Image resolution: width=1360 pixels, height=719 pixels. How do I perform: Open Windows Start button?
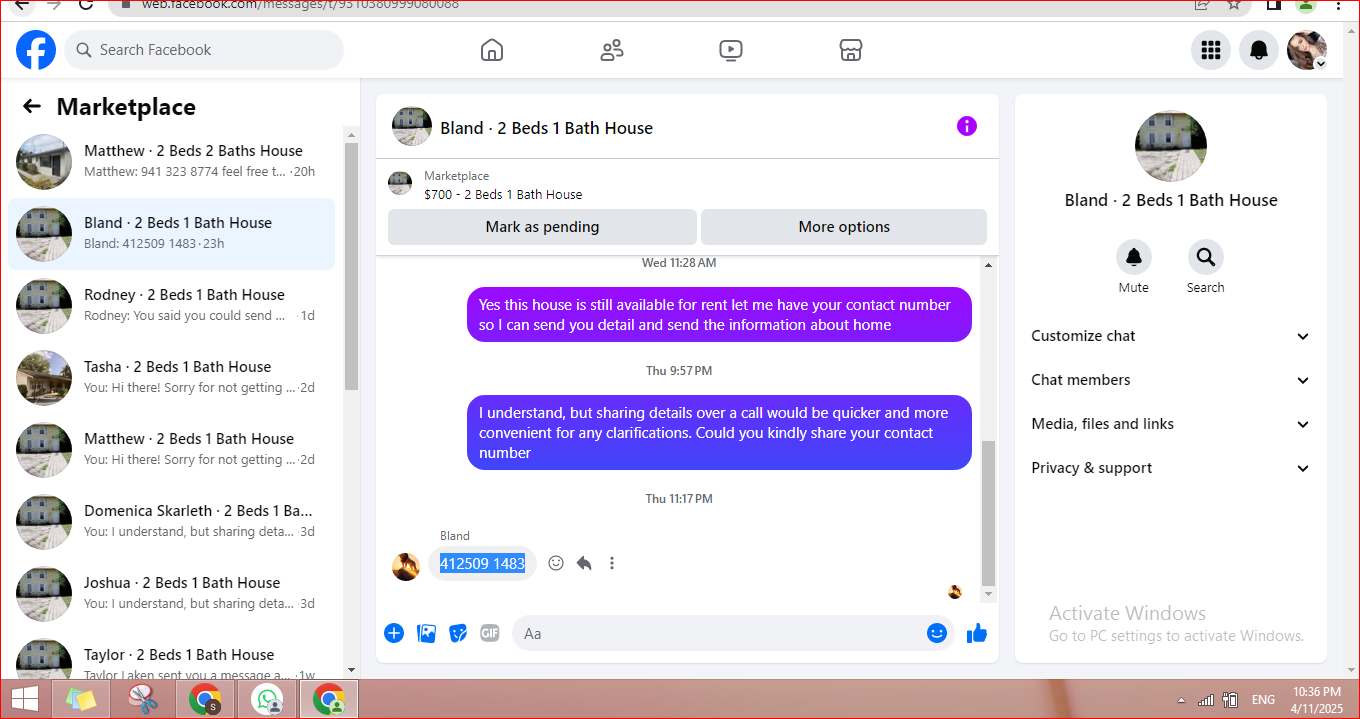[25, 699]
